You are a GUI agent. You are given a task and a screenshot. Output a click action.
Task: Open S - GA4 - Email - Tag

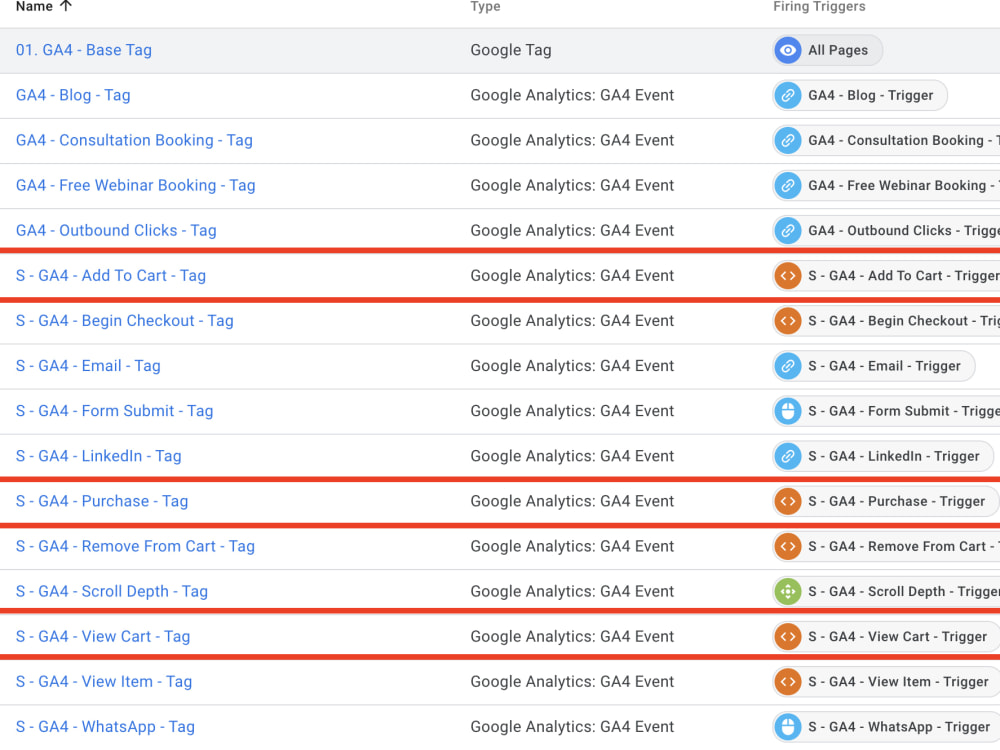click(88, 366)
